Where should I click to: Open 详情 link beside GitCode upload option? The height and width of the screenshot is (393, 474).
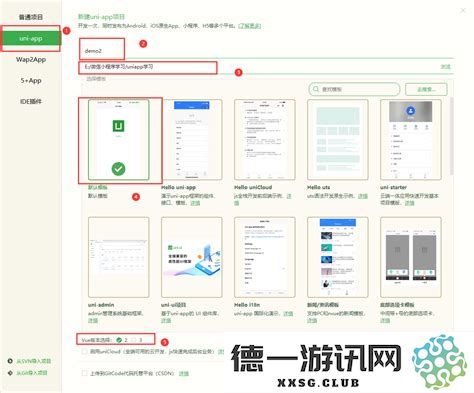tap(184, 373)
